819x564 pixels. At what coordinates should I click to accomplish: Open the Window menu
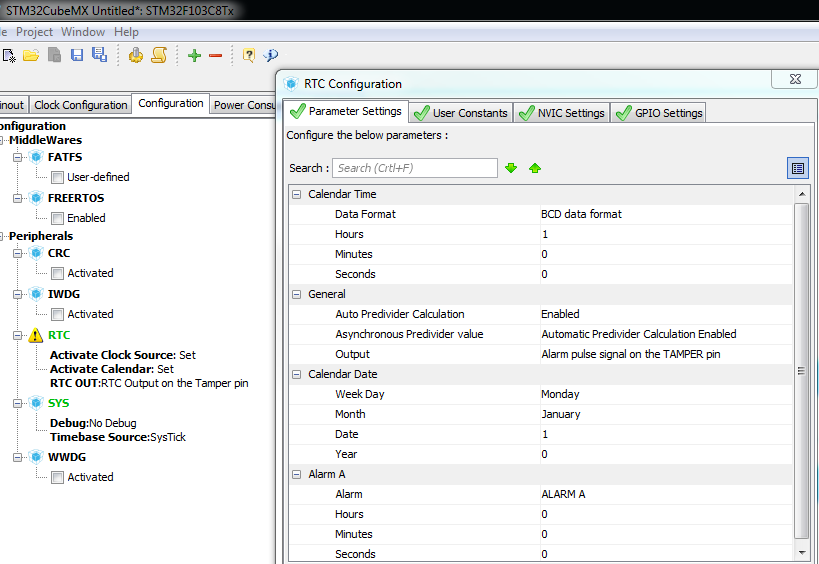[x=83, y=32]
